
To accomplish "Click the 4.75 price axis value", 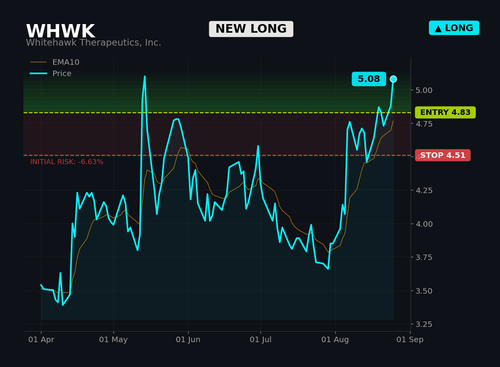I will coord(424,124).
